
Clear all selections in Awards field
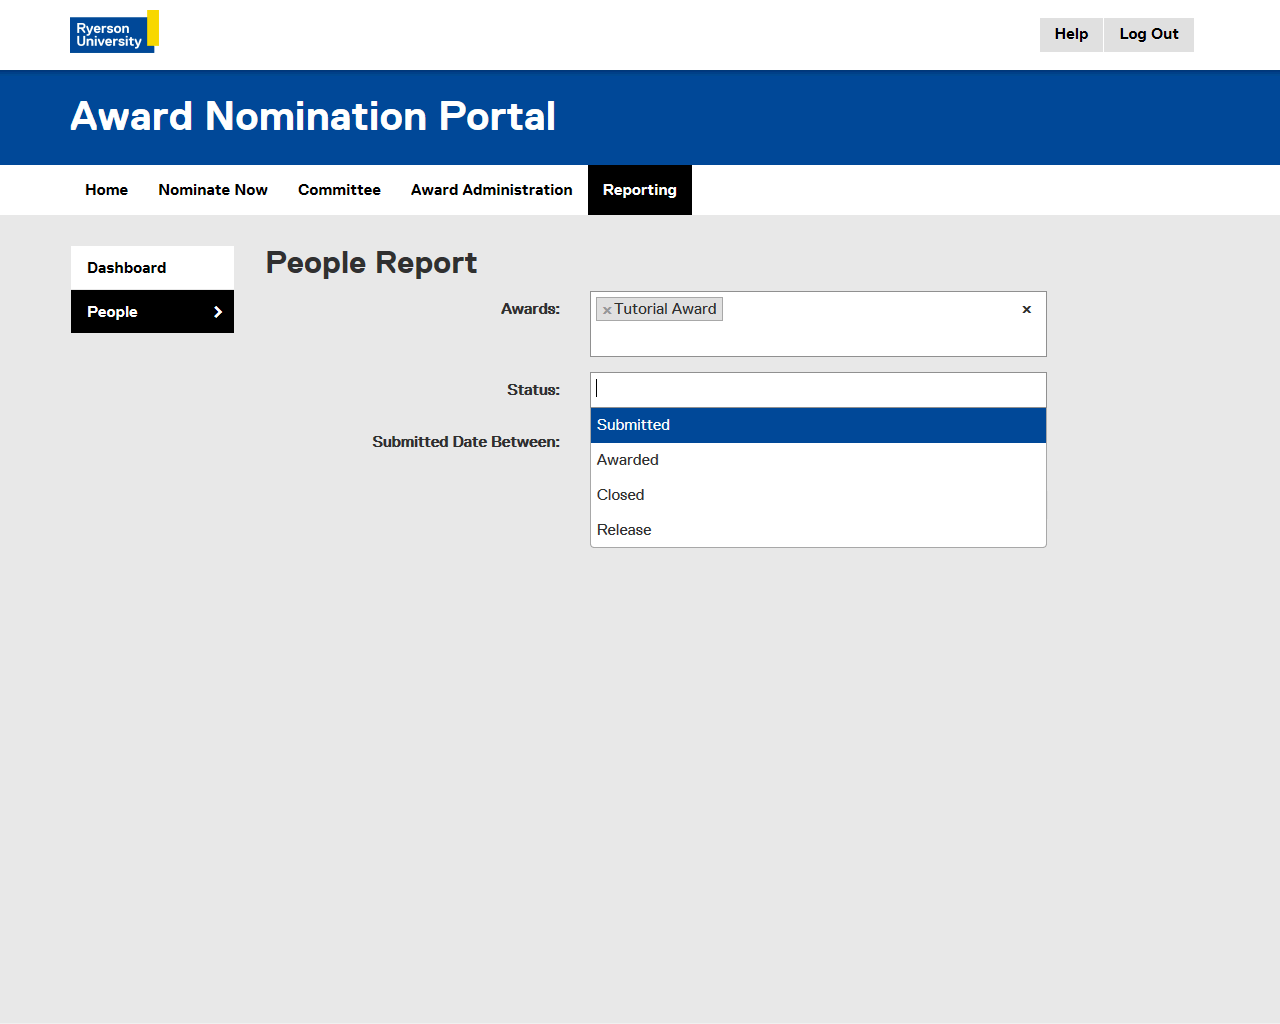pos(1026,310)
